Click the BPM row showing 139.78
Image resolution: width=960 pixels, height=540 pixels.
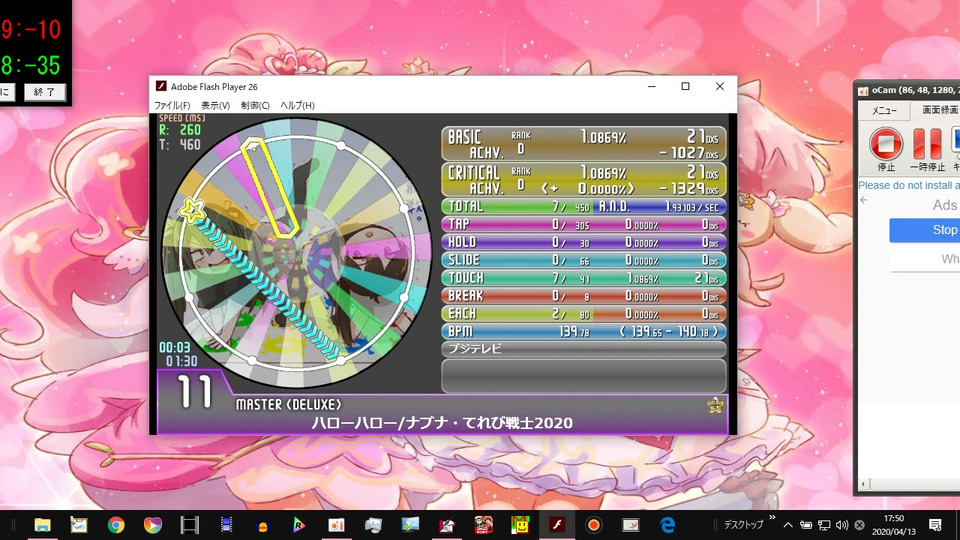[x=583, y=331]
